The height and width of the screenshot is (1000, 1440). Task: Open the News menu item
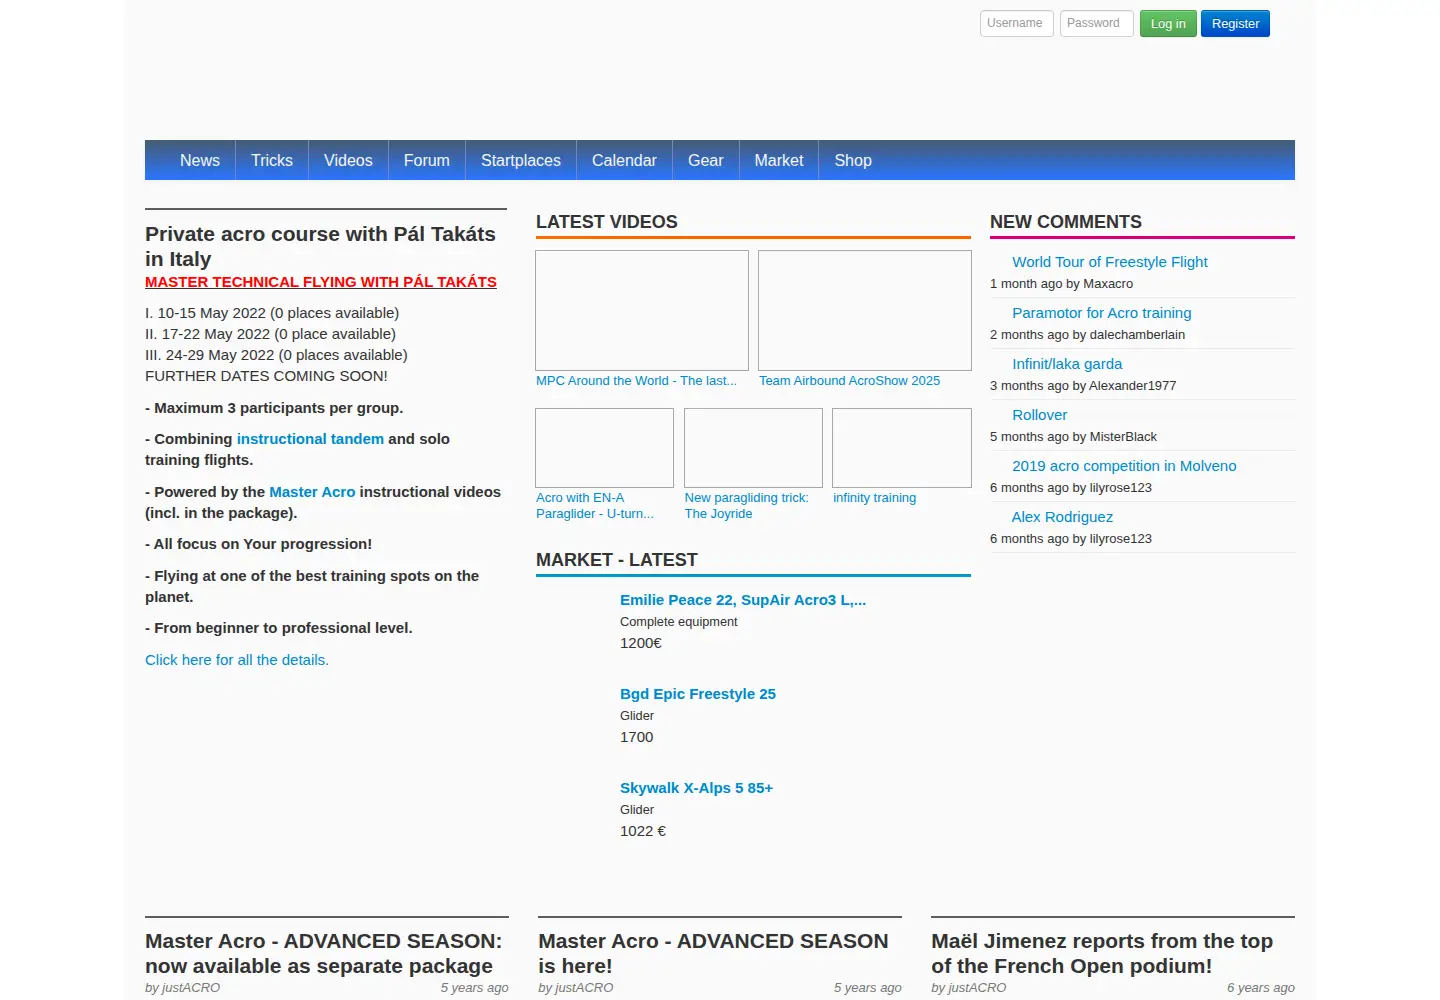200,160
